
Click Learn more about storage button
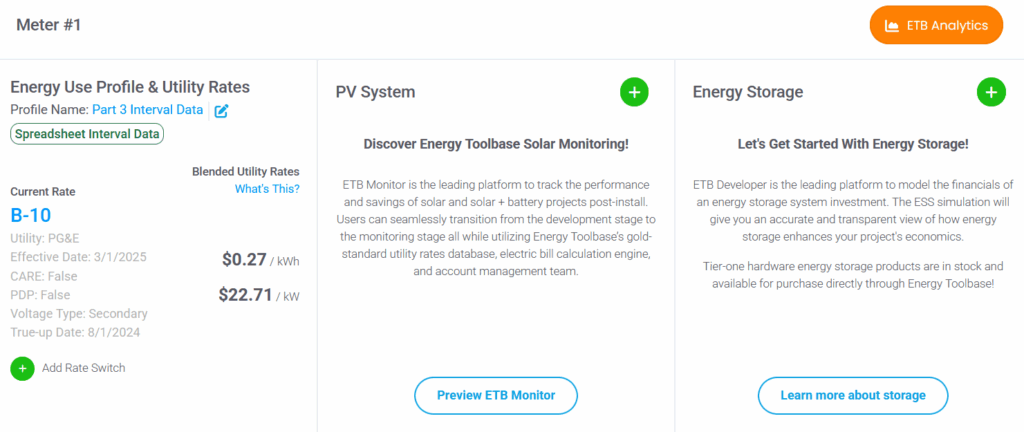tap(853, 395)
